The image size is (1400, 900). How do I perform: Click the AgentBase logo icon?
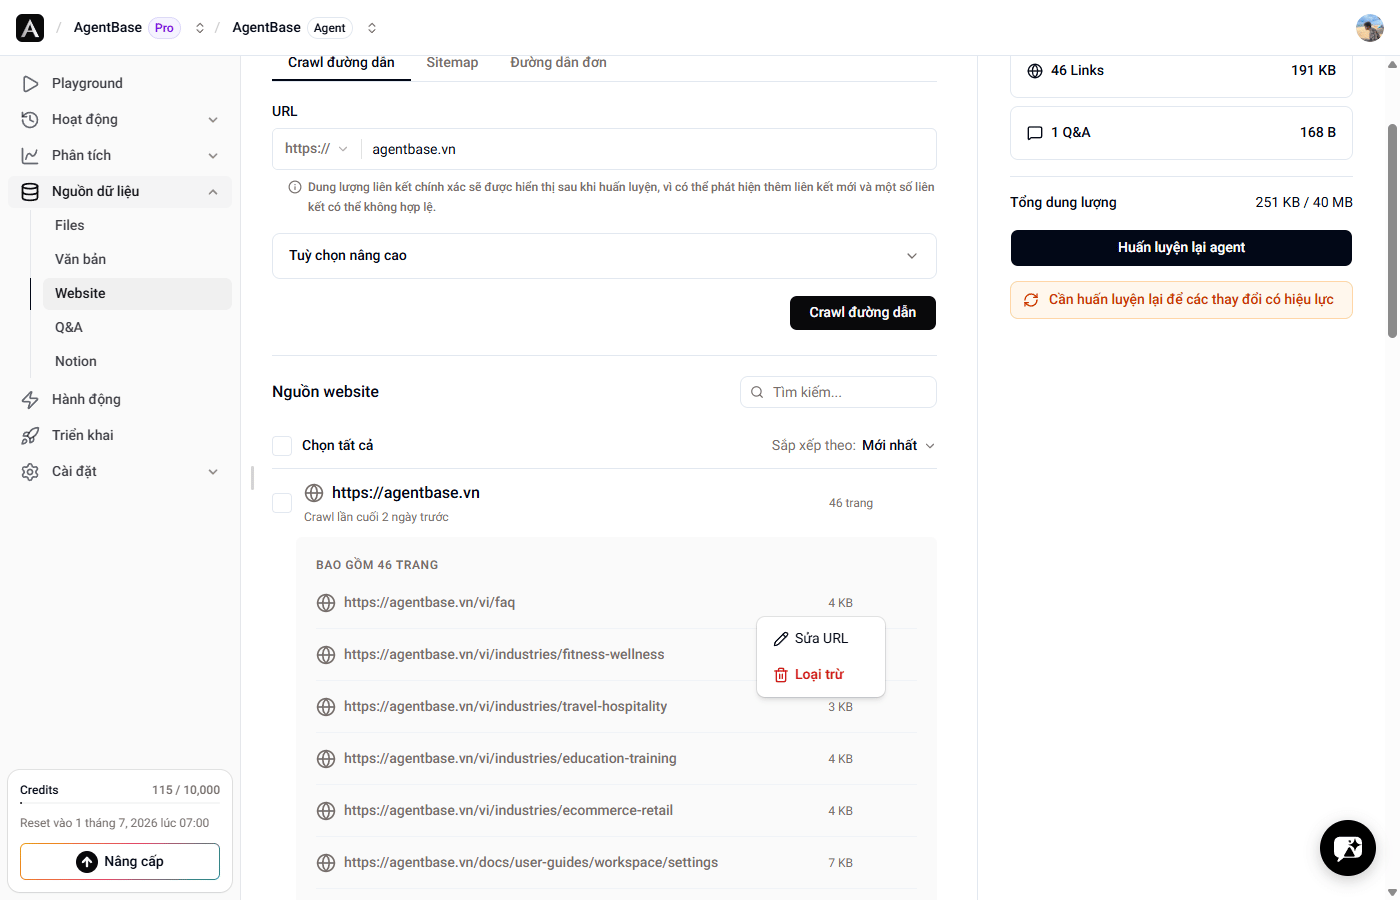[30, 28]
